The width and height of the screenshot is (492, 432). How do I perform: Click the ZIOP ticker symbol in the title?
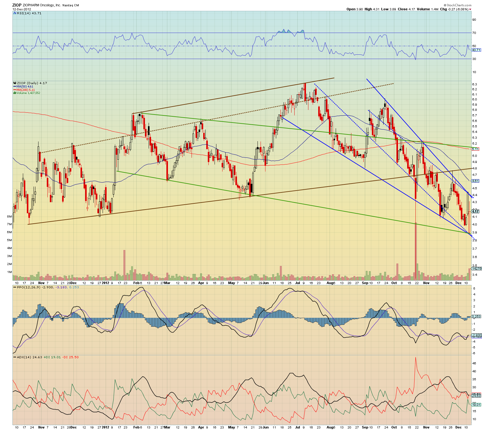pyautogui.click(x=17, y=5)
